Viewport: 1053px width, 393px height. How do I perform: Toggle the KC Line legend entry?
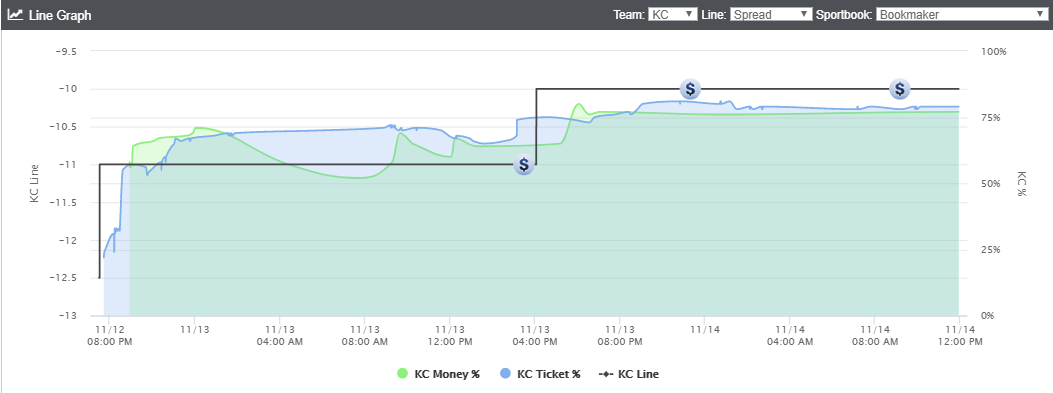click(x=629, y=374)
